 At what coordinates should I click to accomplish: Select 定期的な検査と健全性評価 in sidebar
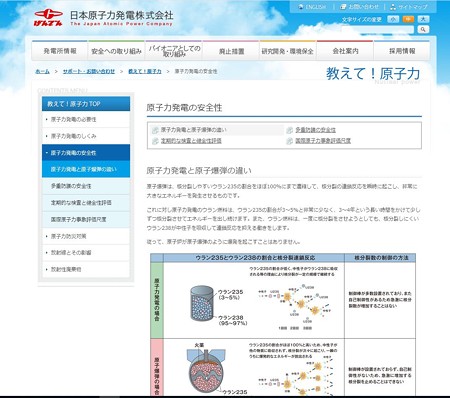pos(86,203)
